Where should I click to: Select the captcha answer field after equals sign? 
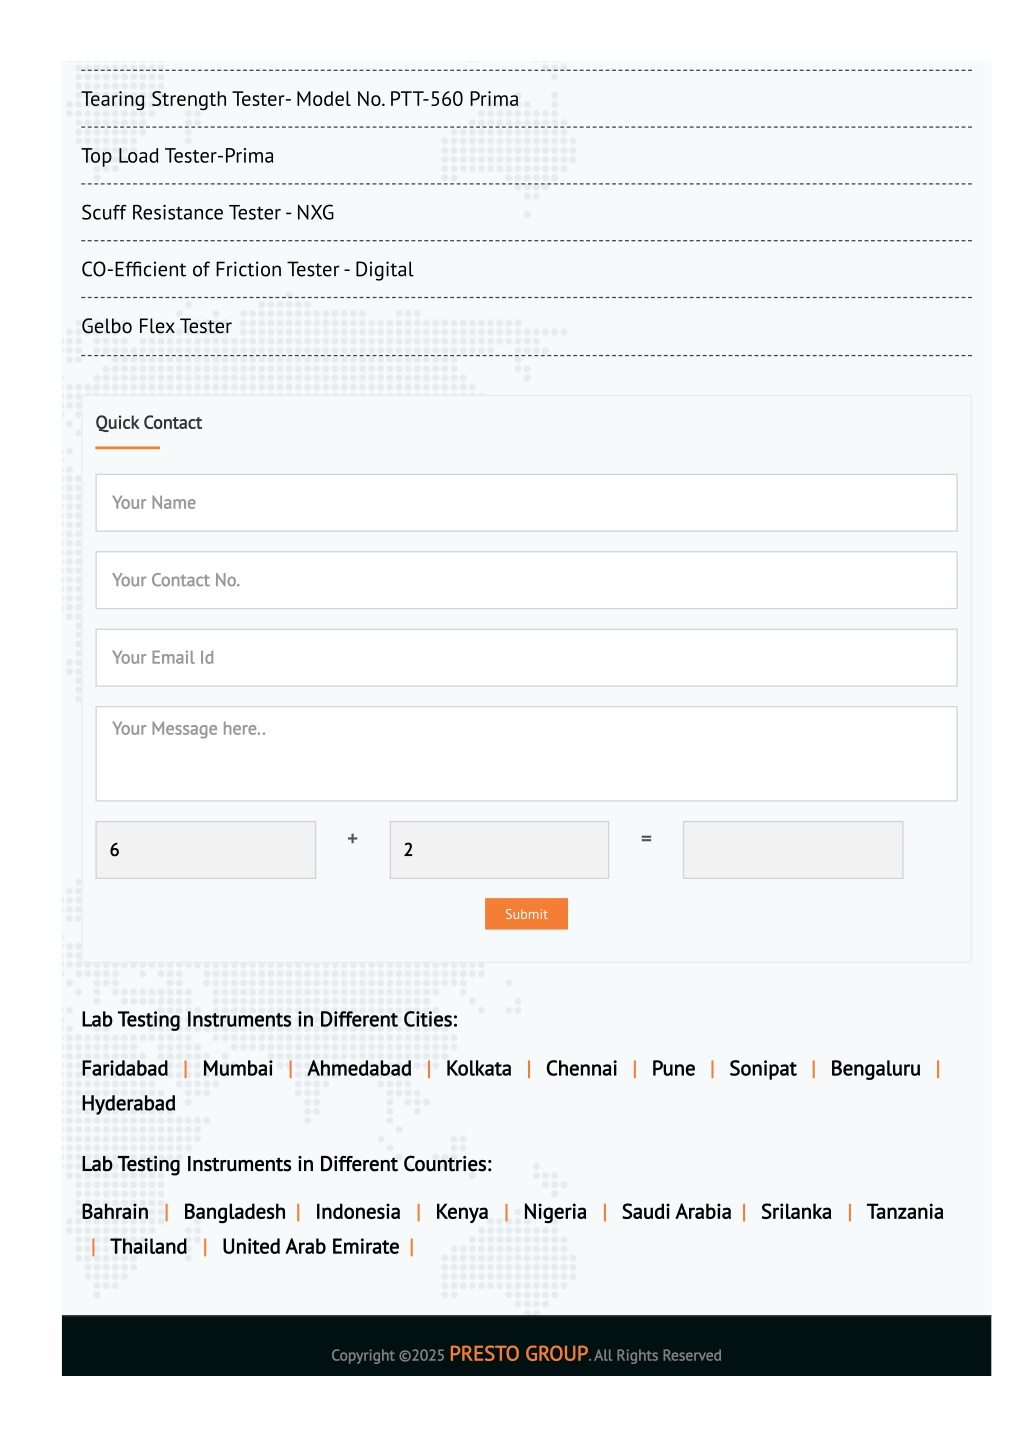(x=793, y=850)
